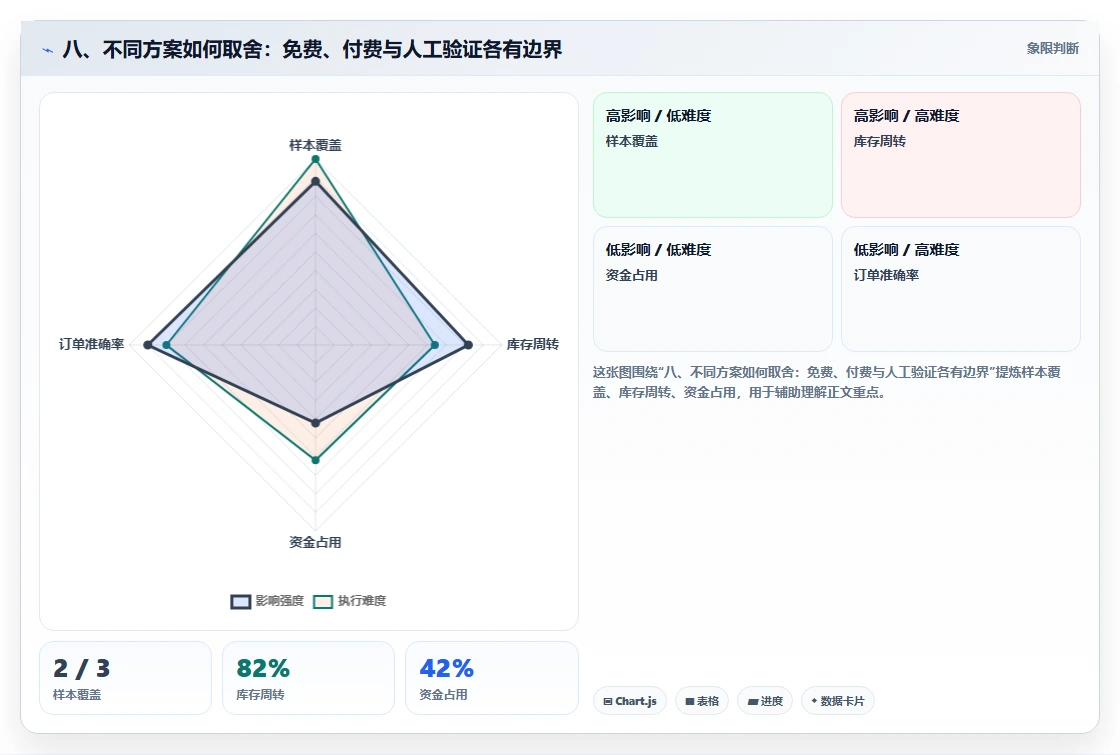Click the 资金占用 radar axis label
This screenshot has width=1120, height=755.
click(315, 542)
